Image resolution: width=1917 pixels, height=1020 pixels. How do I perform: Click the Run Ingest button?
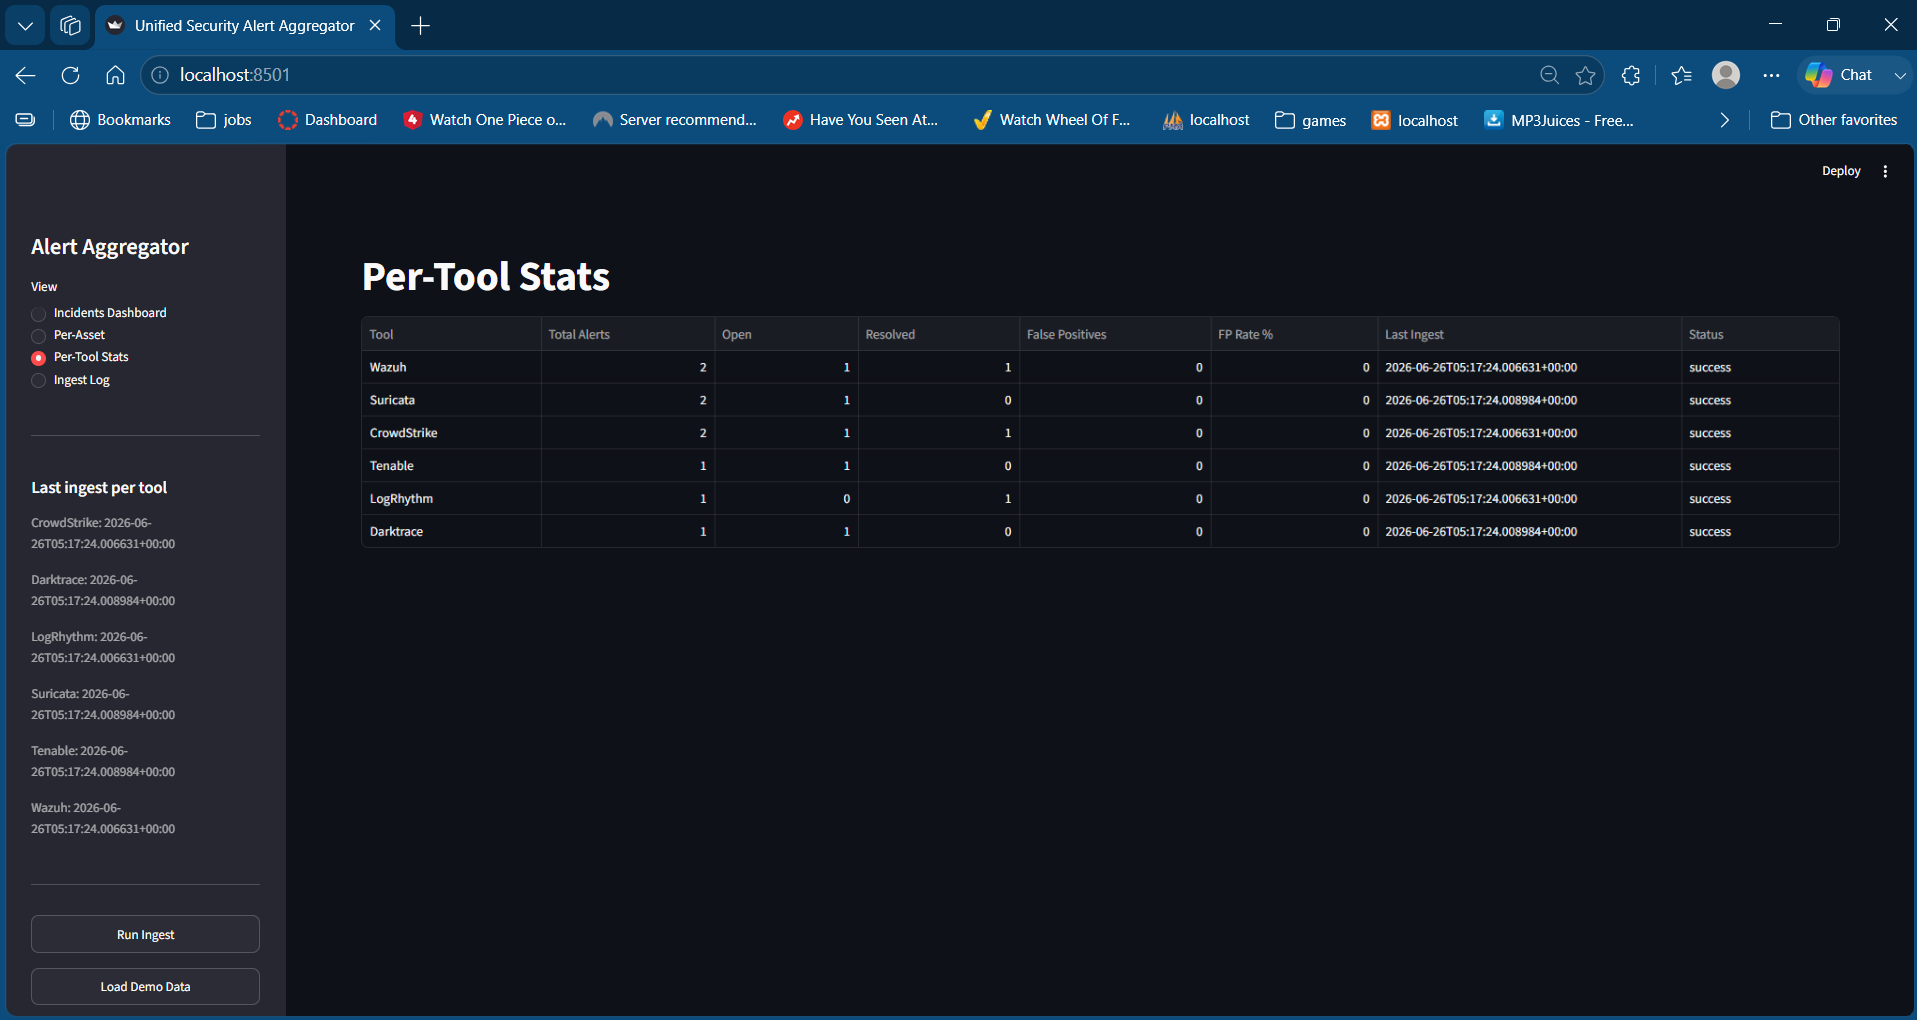(x=145, y=934)
